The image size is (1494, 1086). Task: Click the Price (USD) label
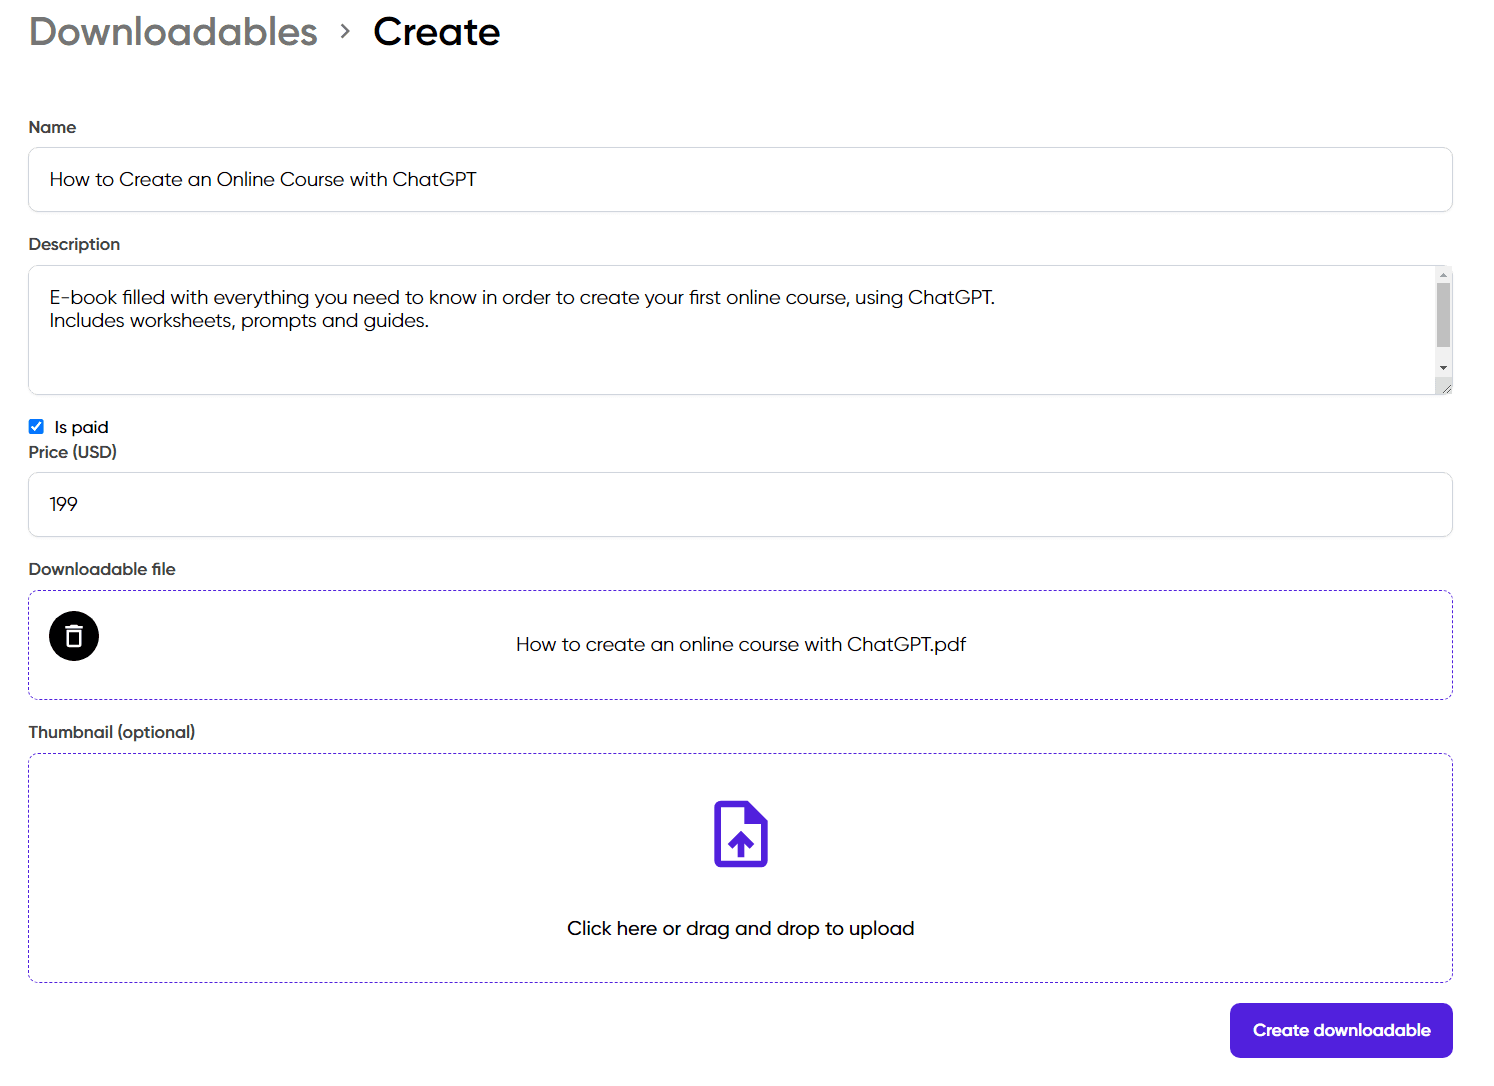[73, 452]
